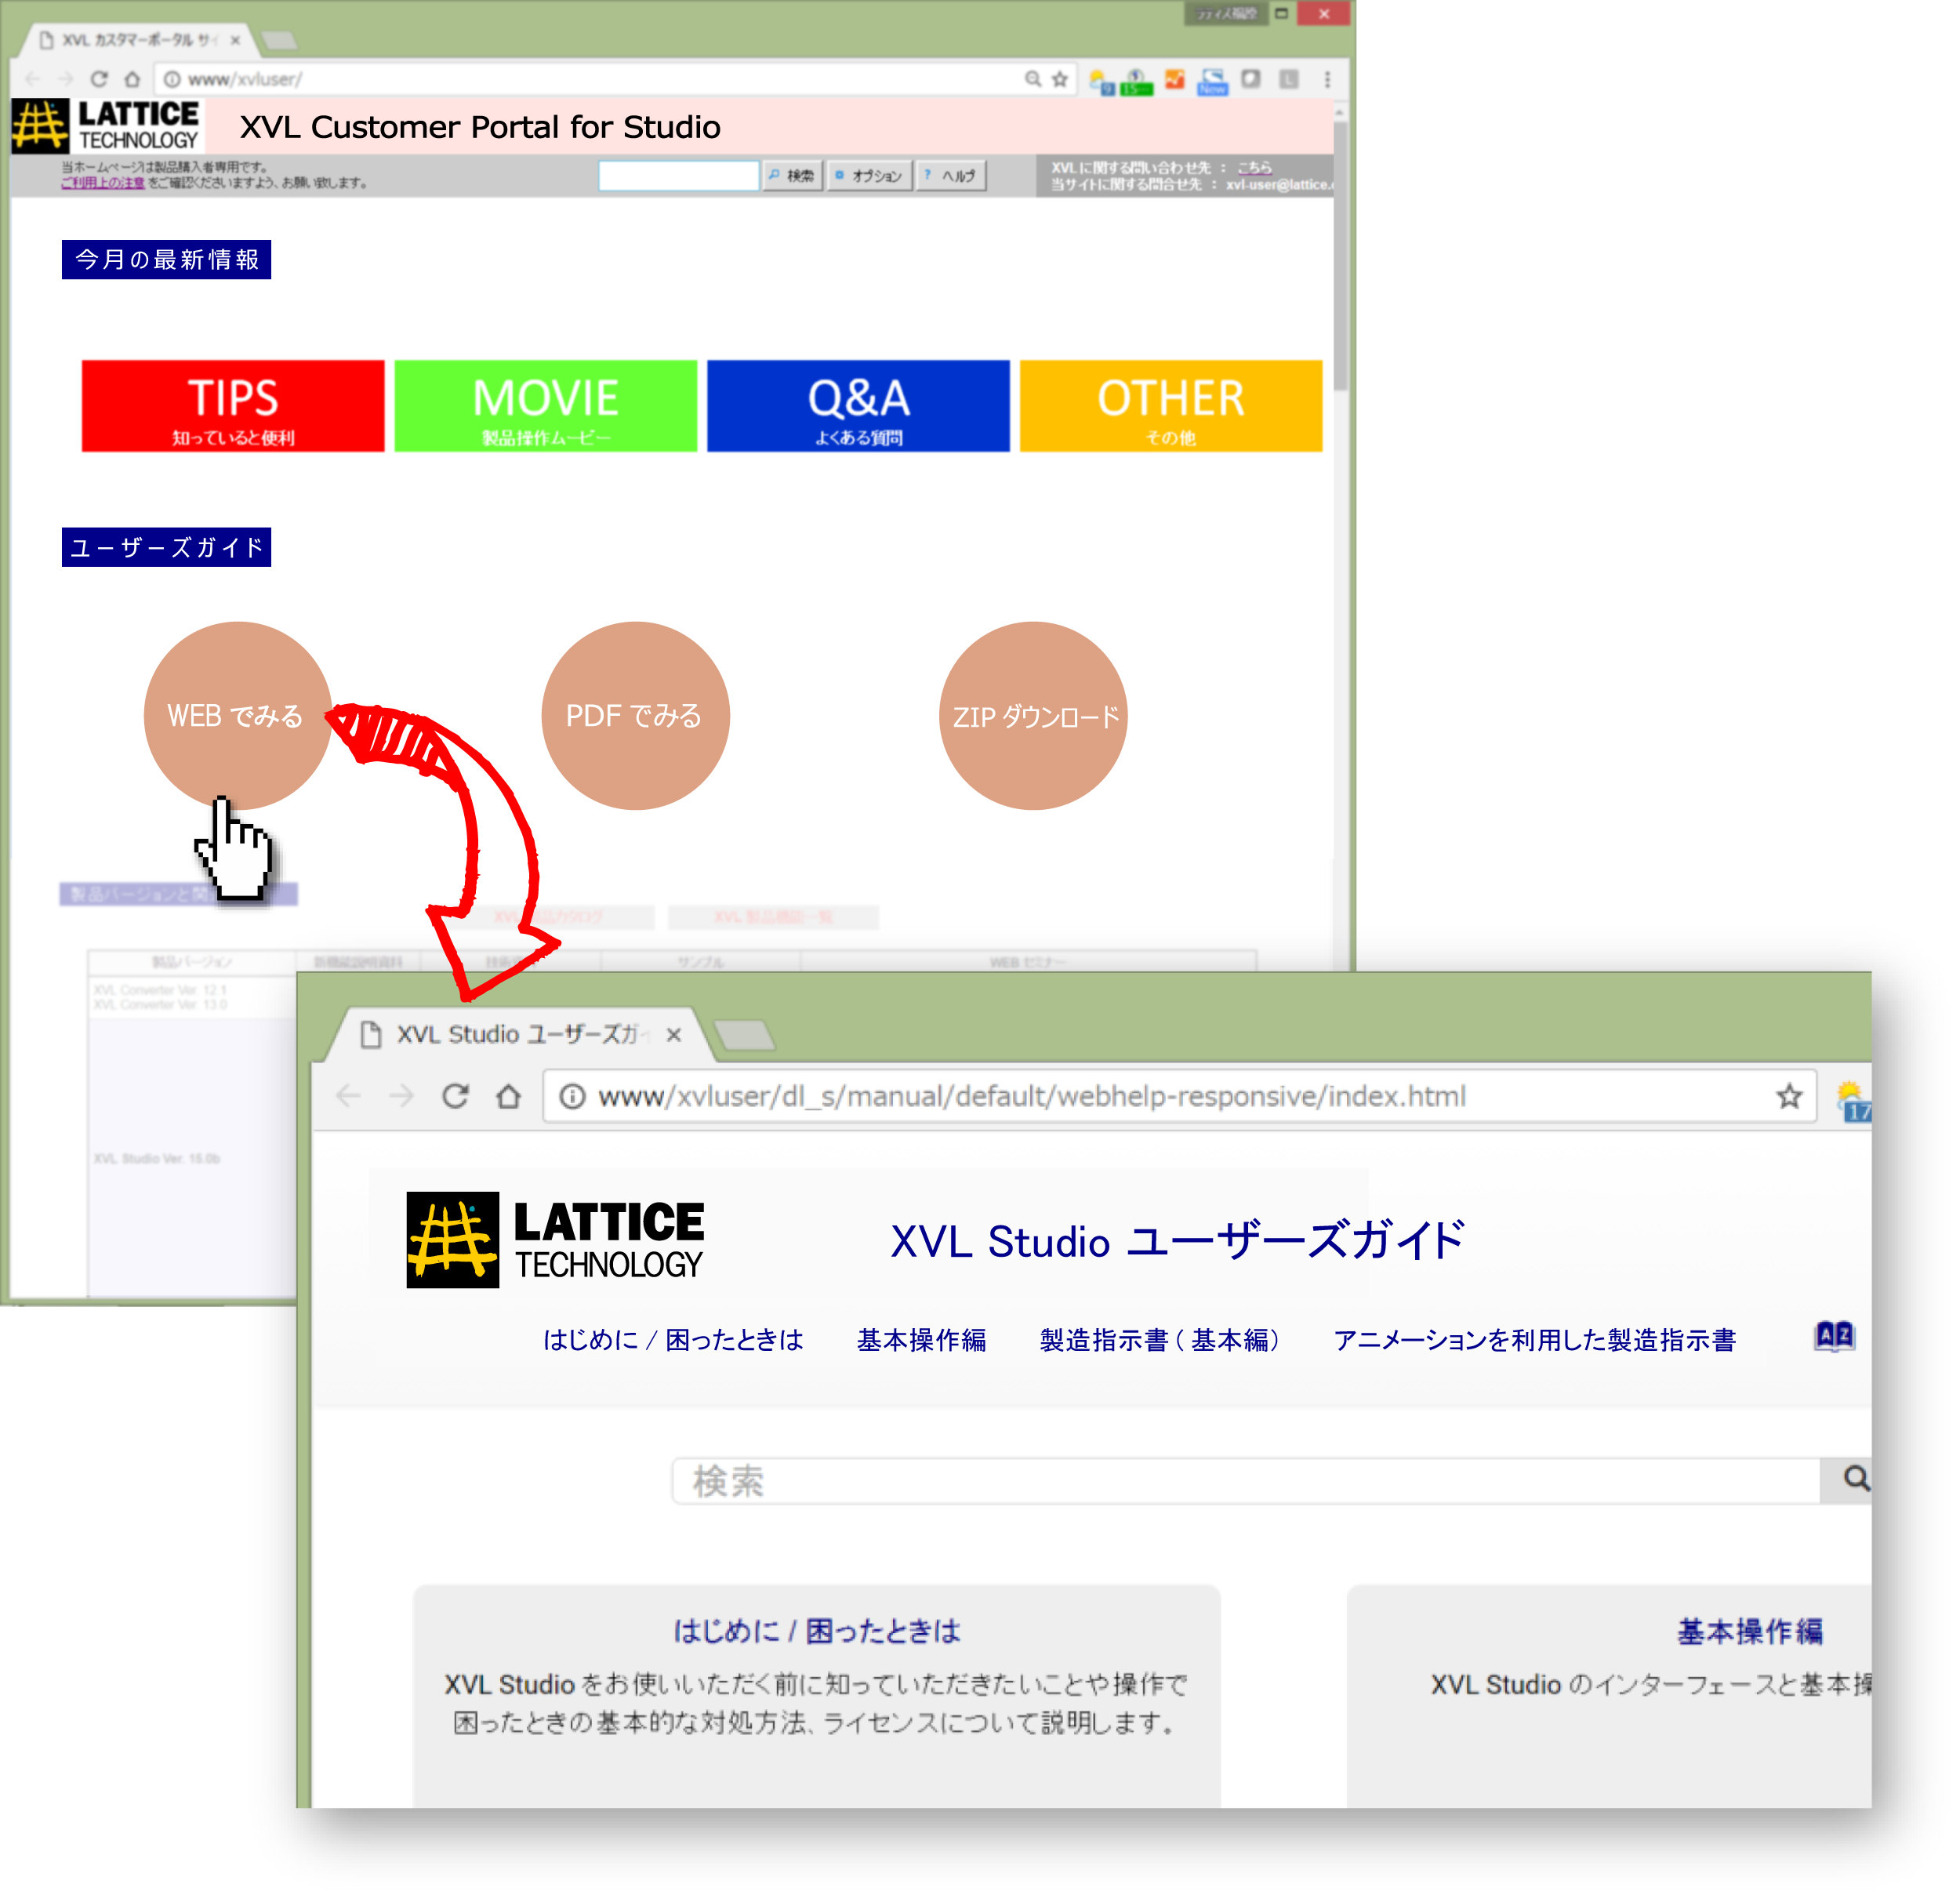
Task: Open the こちら contact link in the portal header
Action: tap(1254, 168)
